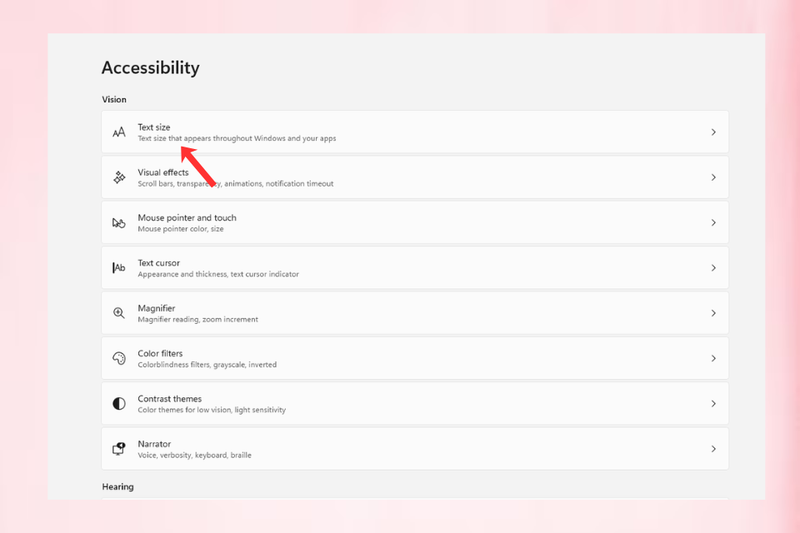Click 'Mouse pointer color, size' description
The image size is (800, 533).
[x=181, y=229]
